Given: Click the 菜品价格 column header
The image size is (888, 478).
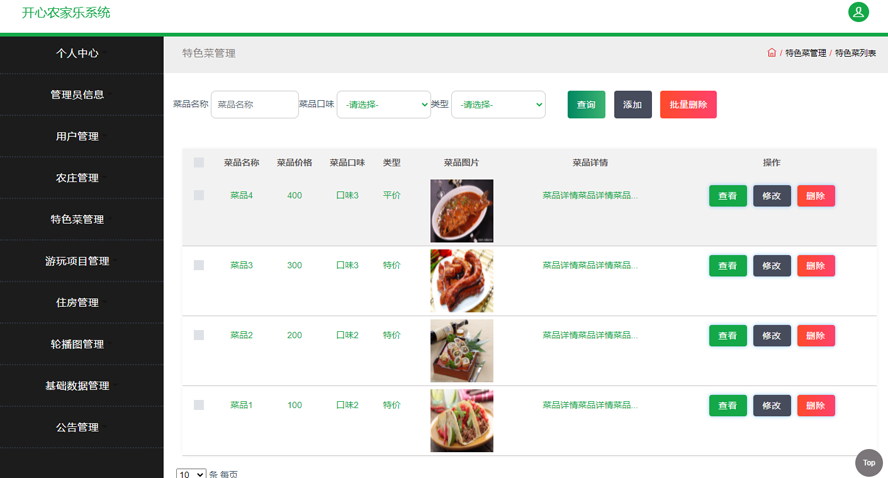Looking at the screenshot, I should [x=294, y=163].
